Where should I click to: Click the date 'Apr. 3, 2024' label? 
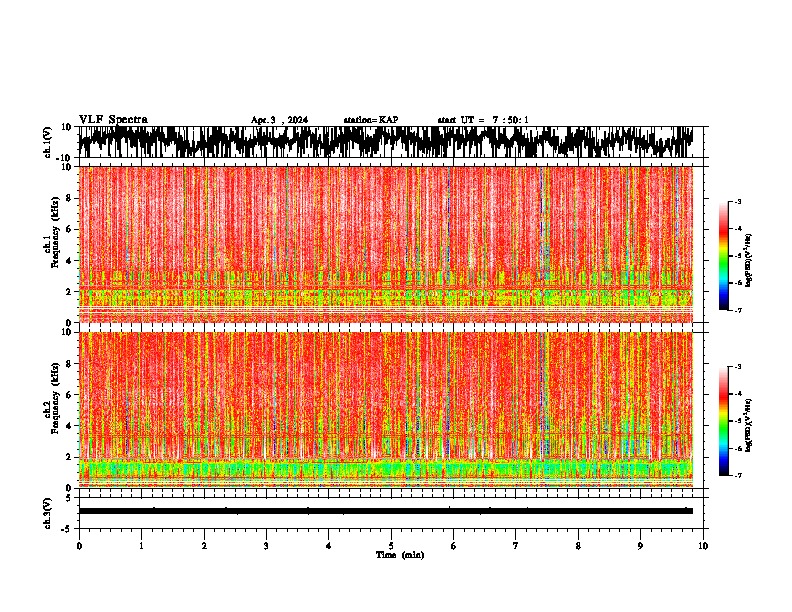tap(279, 120)
